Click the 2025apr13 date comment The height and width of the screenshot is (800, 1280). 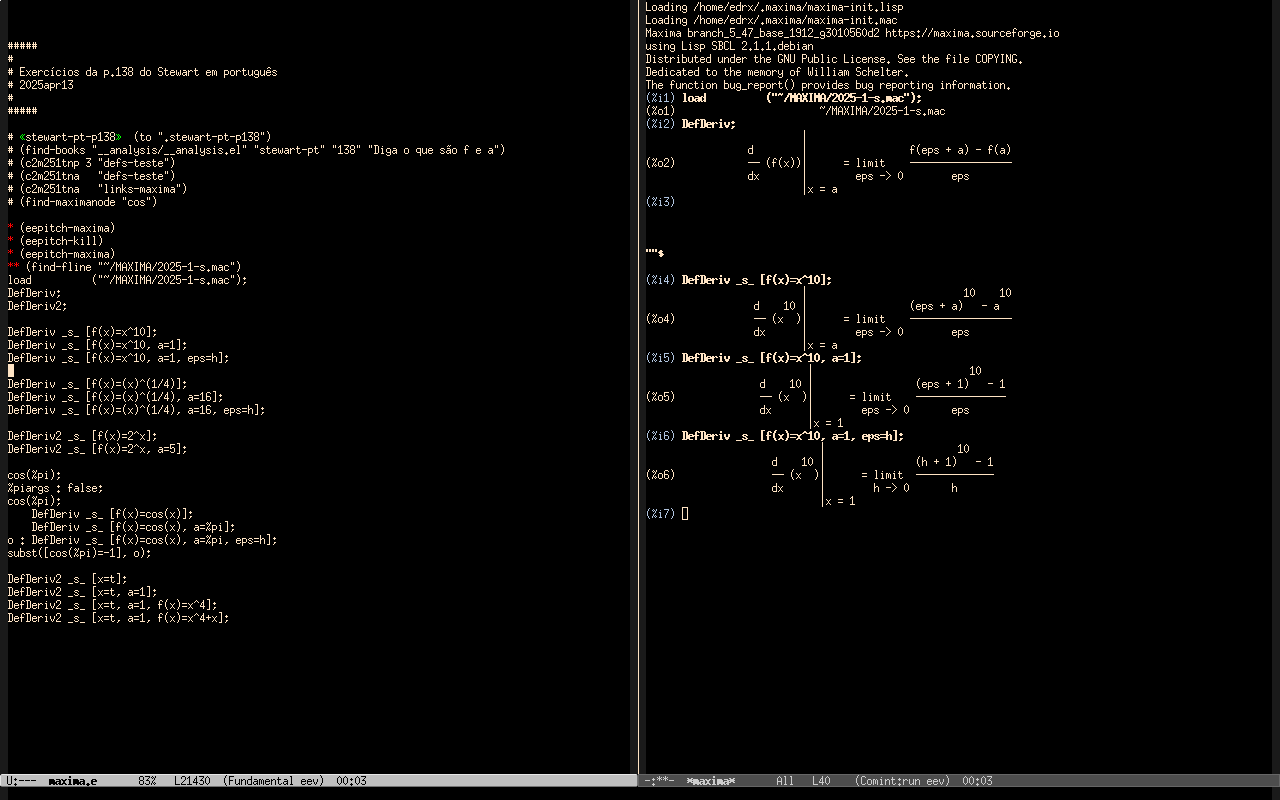click(40, 85)
